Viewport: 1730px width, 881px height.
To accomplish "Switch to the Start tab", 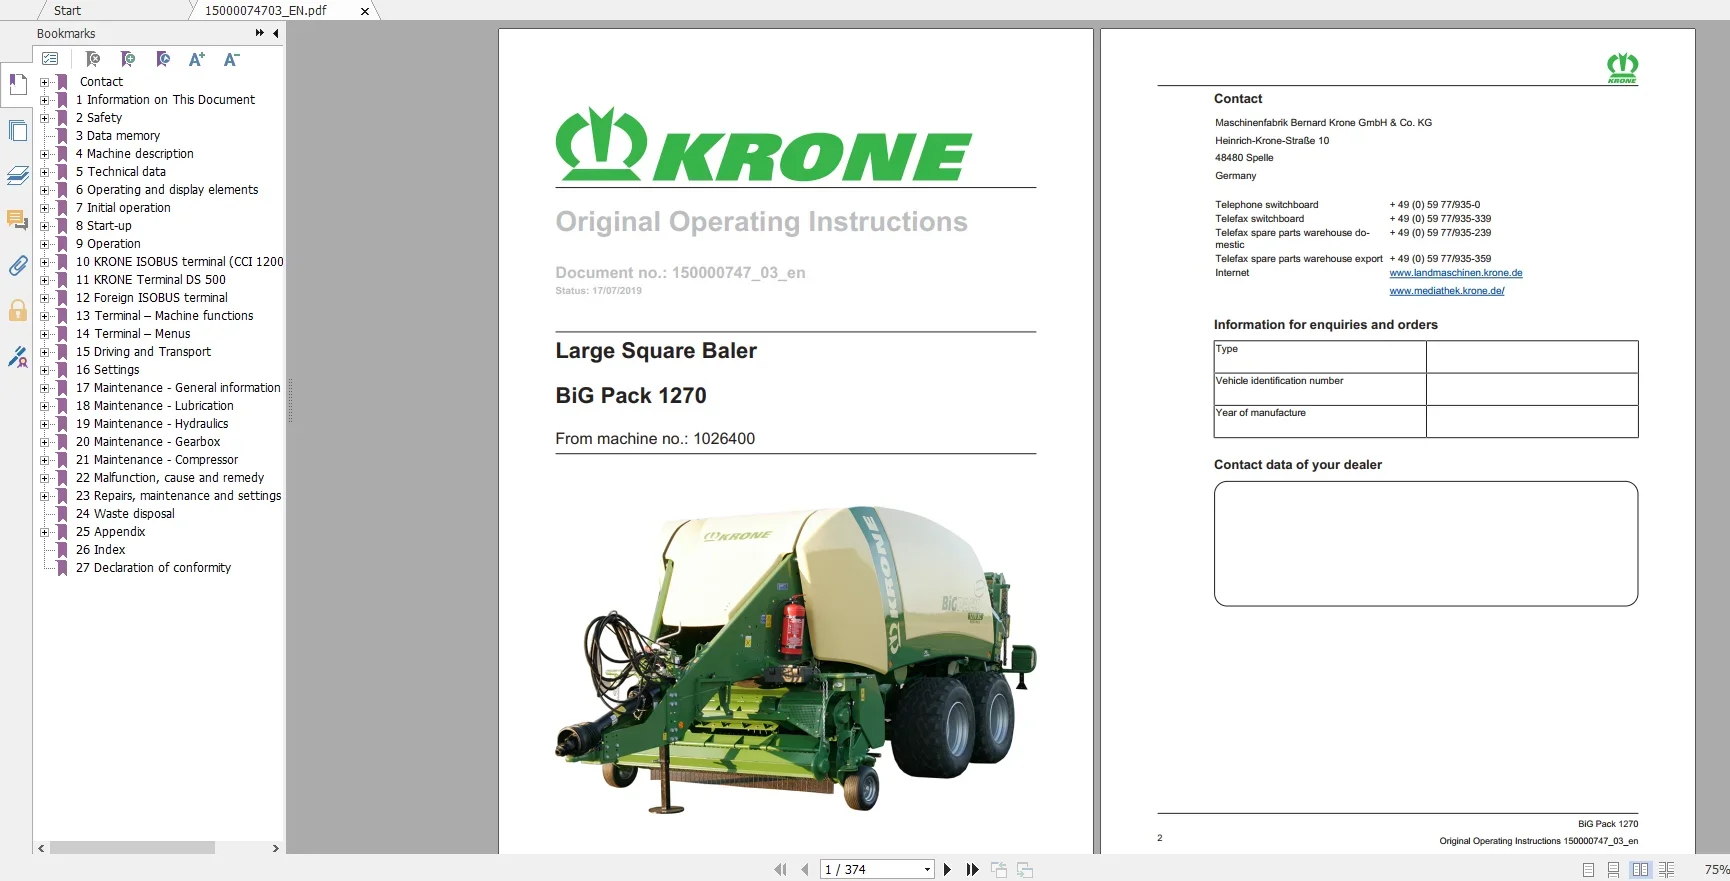I will (x=67, y=10).
